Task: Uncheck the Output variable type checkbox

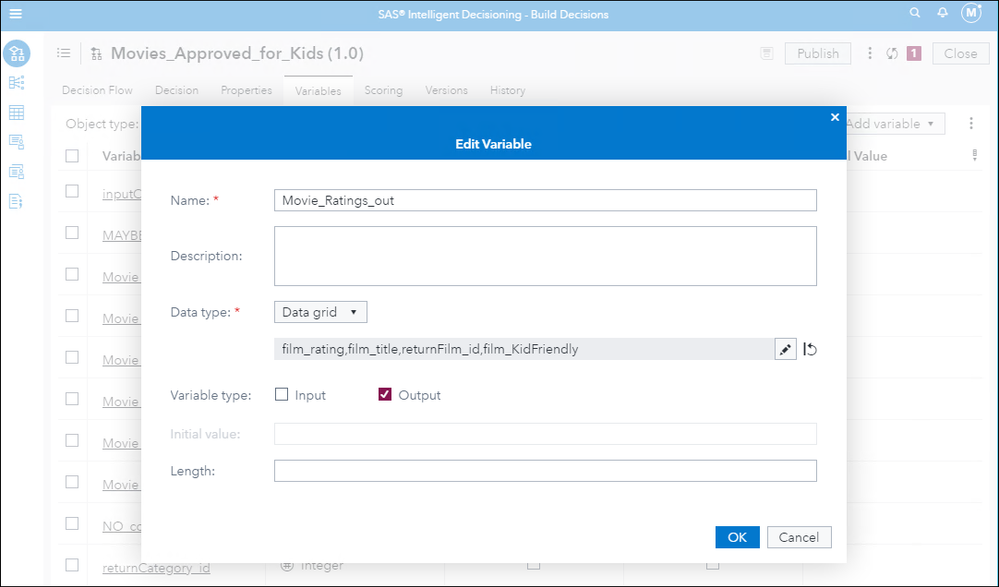Action: 385,395
